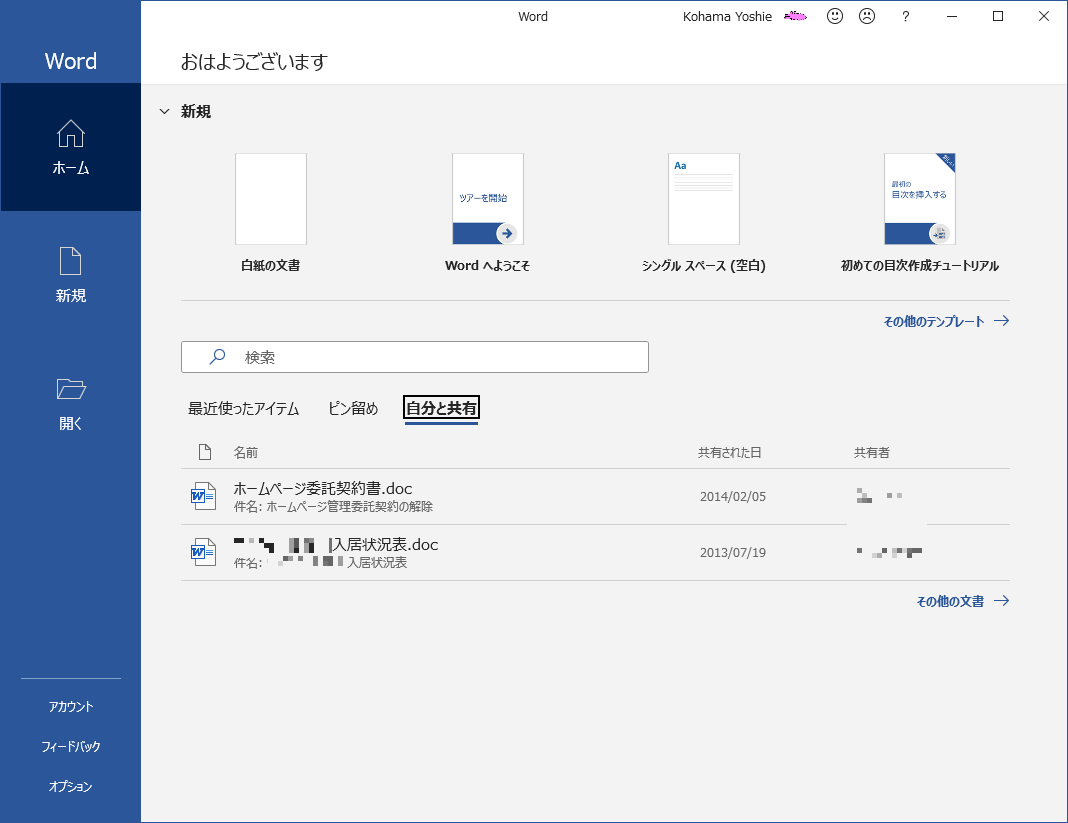This screenshot has height=823, width=1068.
Task: Click Word icon of ホームページ委託契約書.doc
Action: (x=203, y=496)
